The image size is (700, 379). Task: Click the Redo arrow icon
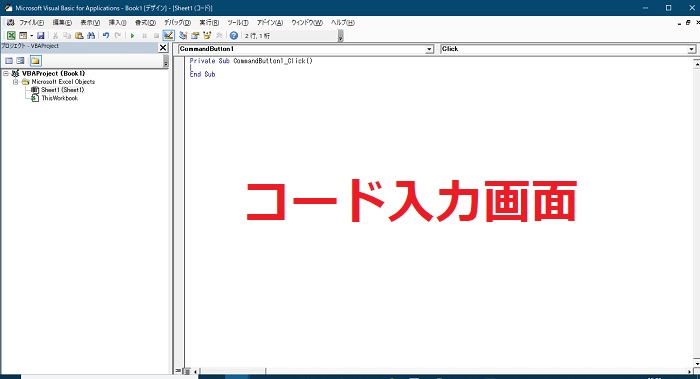117,35
